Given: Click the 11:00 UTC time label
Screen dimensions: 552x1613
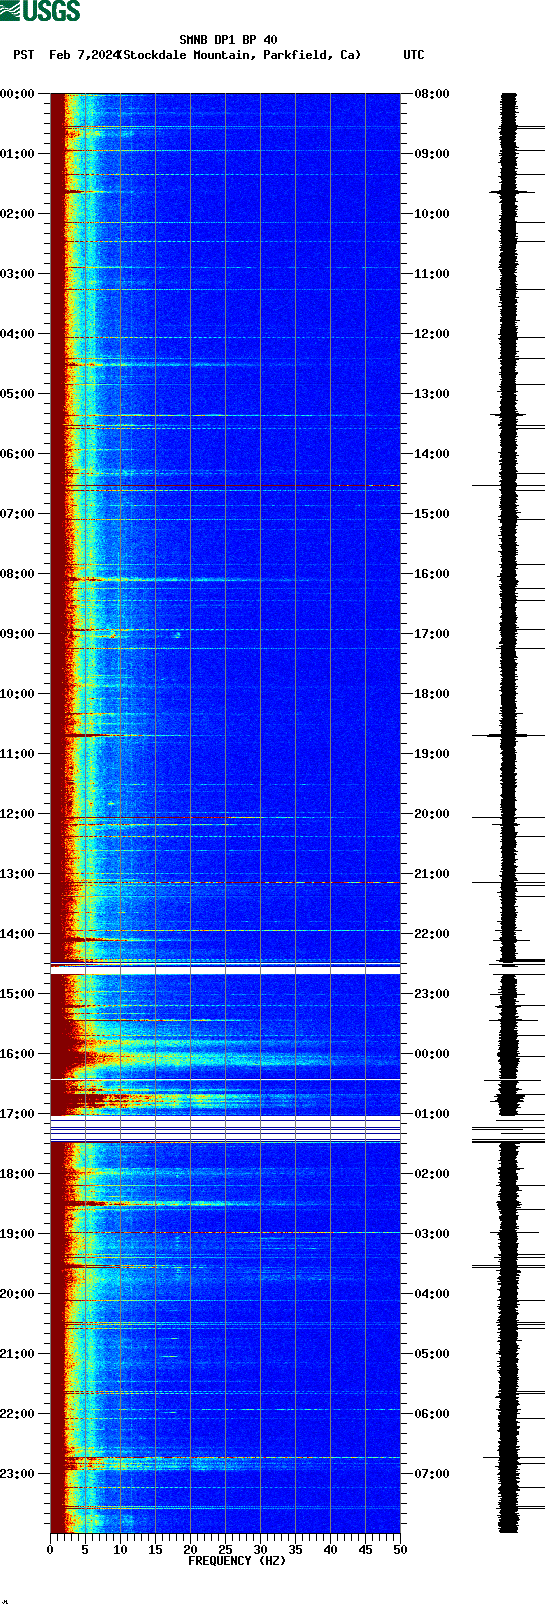Looking at the screenshot, I should pos(432,274).
